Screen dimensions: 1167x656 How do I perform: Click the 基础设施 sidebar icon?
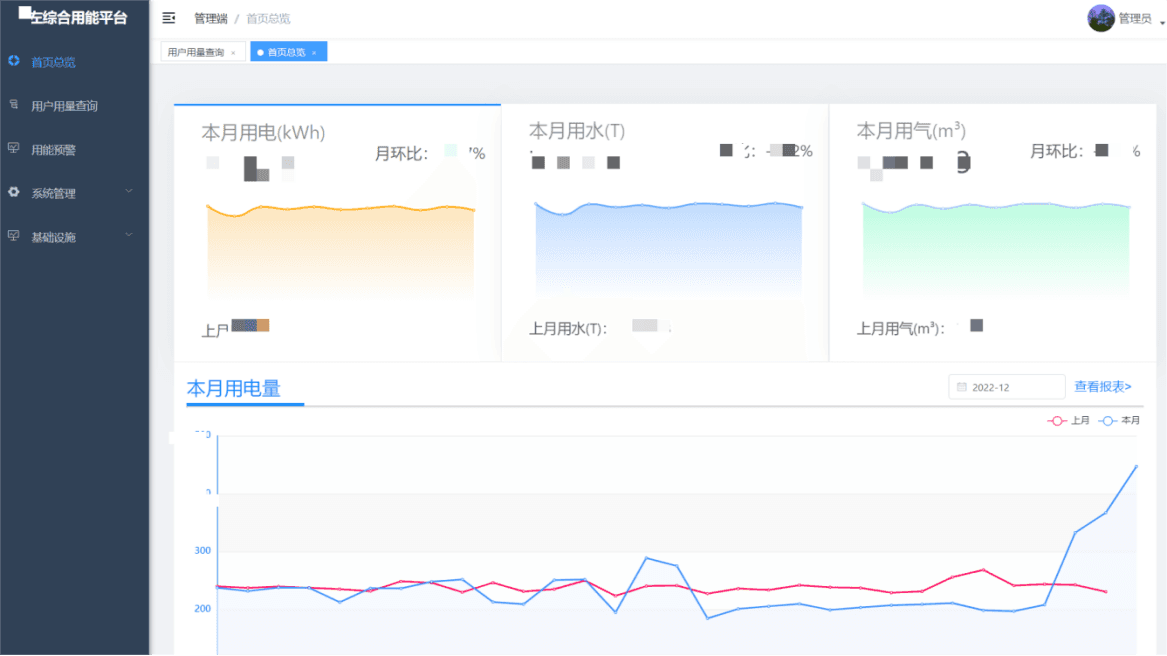pos(14,236)
